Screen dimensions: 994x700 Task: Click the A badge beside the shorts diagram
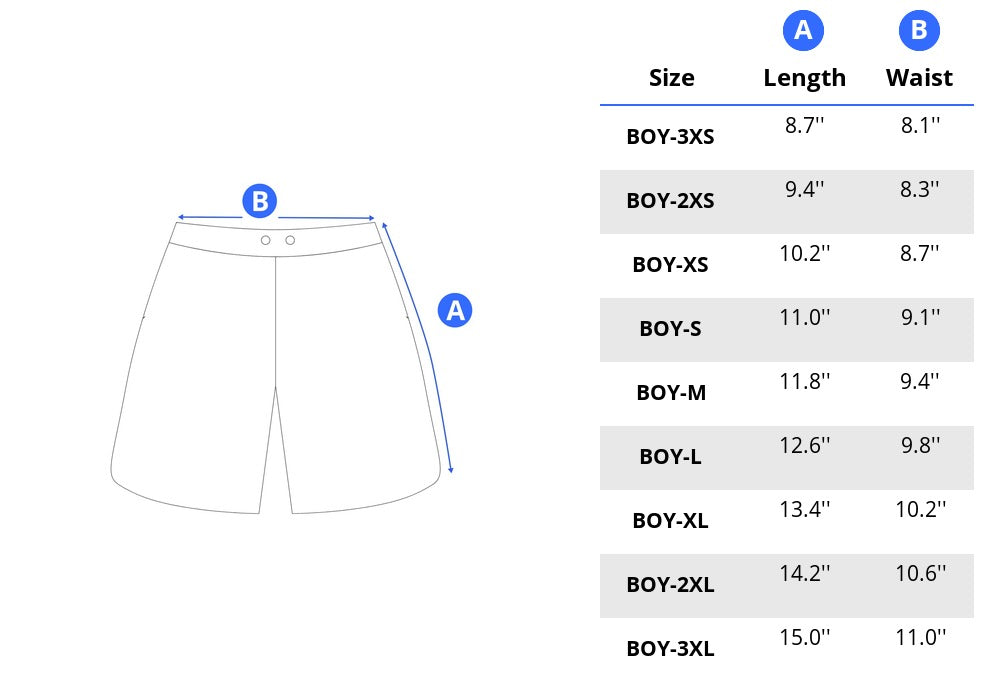pos(455,310)
